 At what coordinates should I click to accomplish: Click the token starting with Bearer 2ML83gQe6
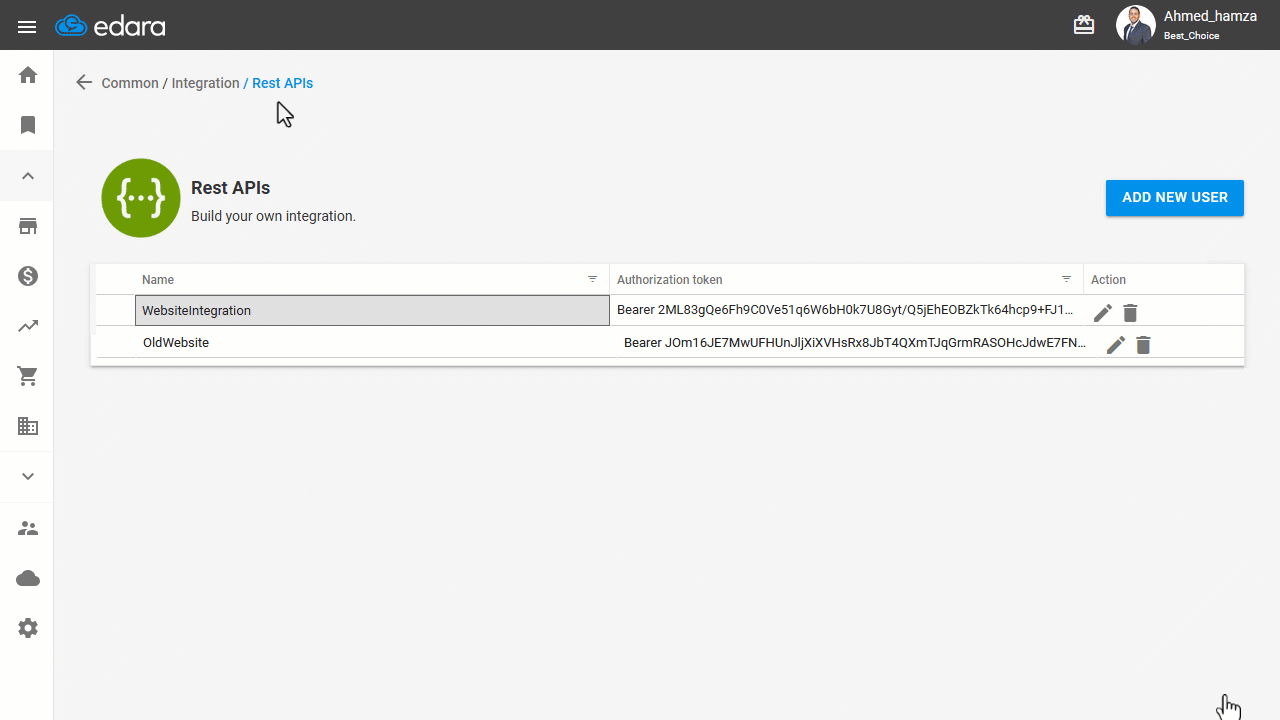click(845, 310)
